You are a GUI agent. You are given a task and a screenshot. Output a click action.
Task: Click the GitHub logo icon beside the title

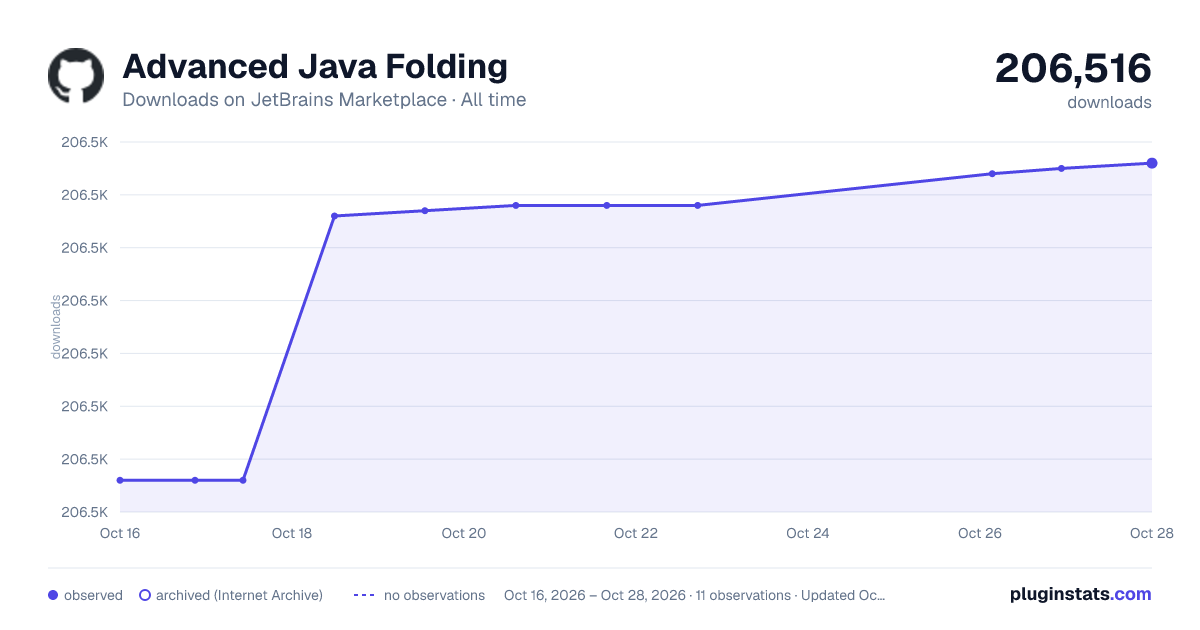coord(76,76)
